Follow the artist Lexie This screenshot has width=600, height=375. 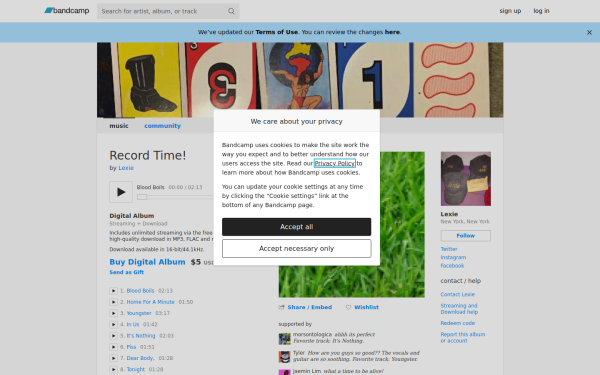[x=466, y=236]
